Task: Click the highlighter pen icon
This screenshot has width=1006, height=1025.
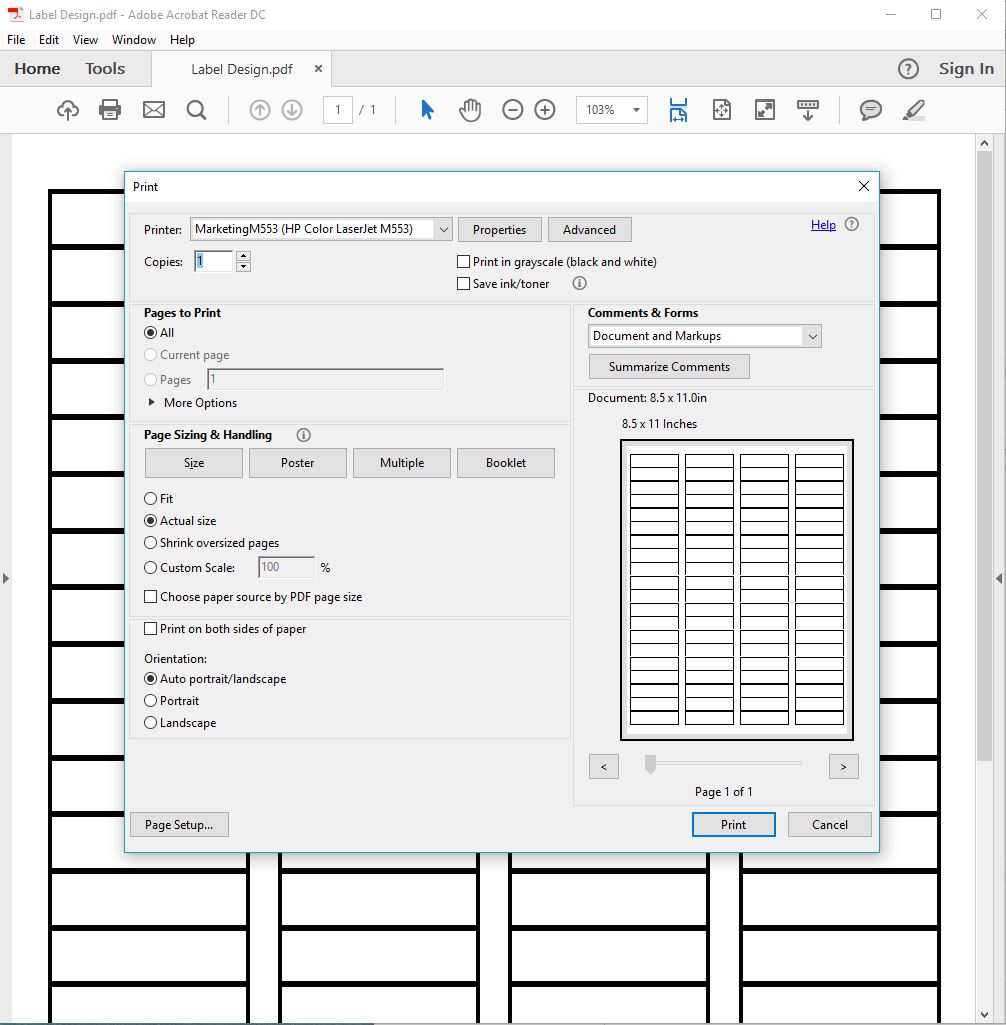Action: click(x=913, y=110)
